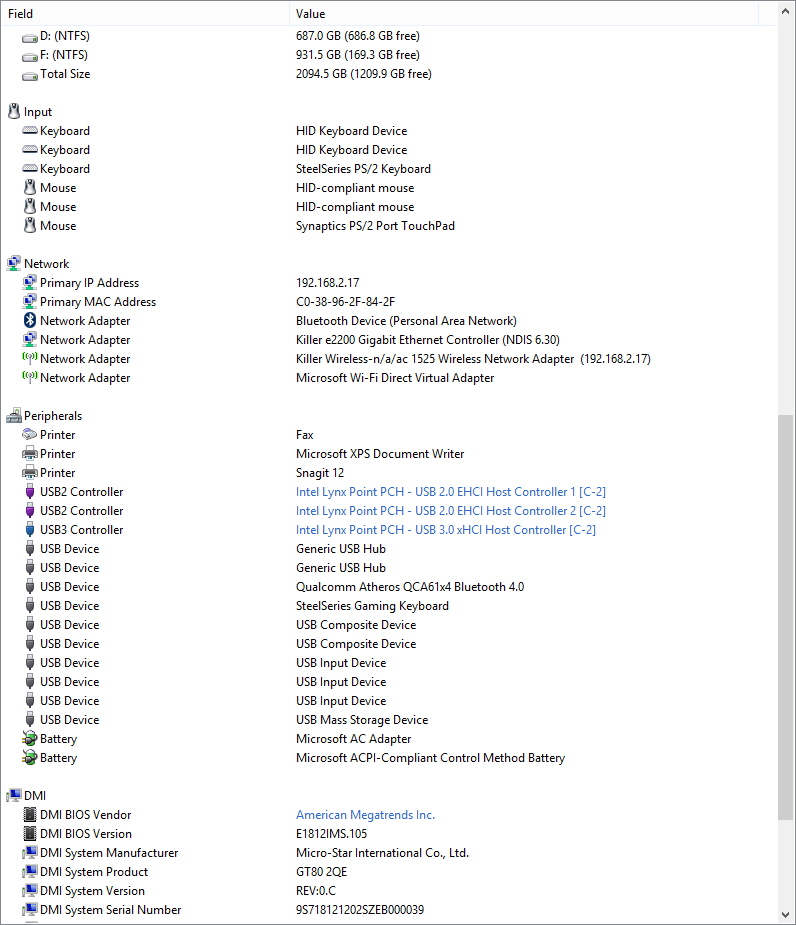The height and width of the screenshot is (925, 796).
Task: Click the vertical scrollbar thumb
Action: (785, 617)
